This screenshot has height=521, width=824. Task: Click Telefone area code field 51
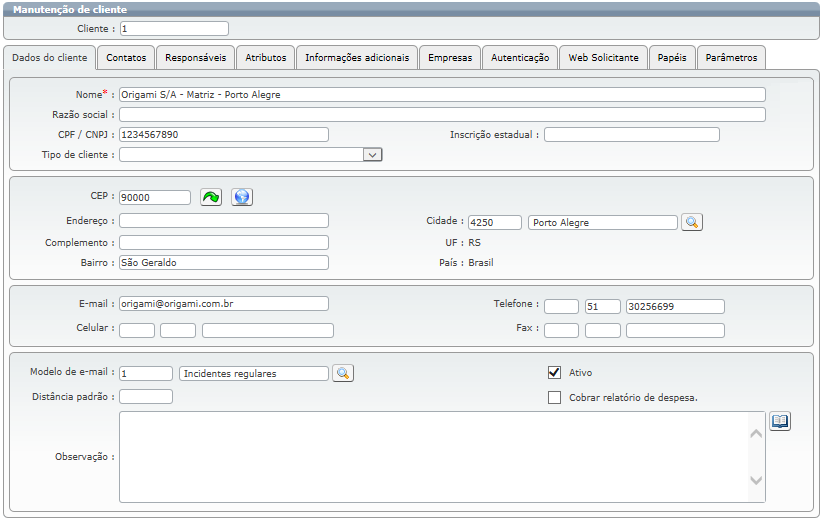tap(603, 307)
